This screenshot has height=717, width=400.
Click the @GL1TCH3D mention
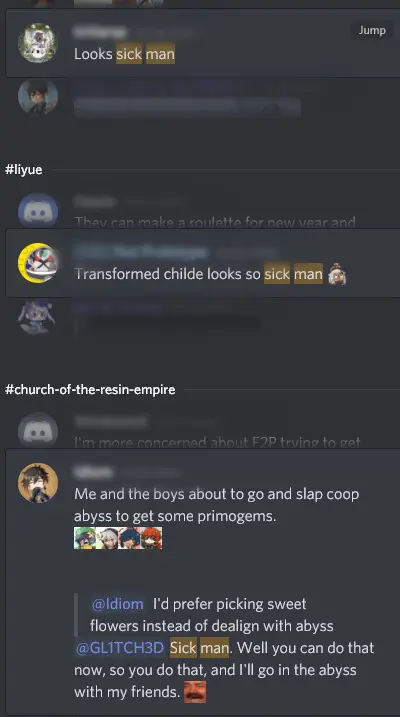click(119, 647)
